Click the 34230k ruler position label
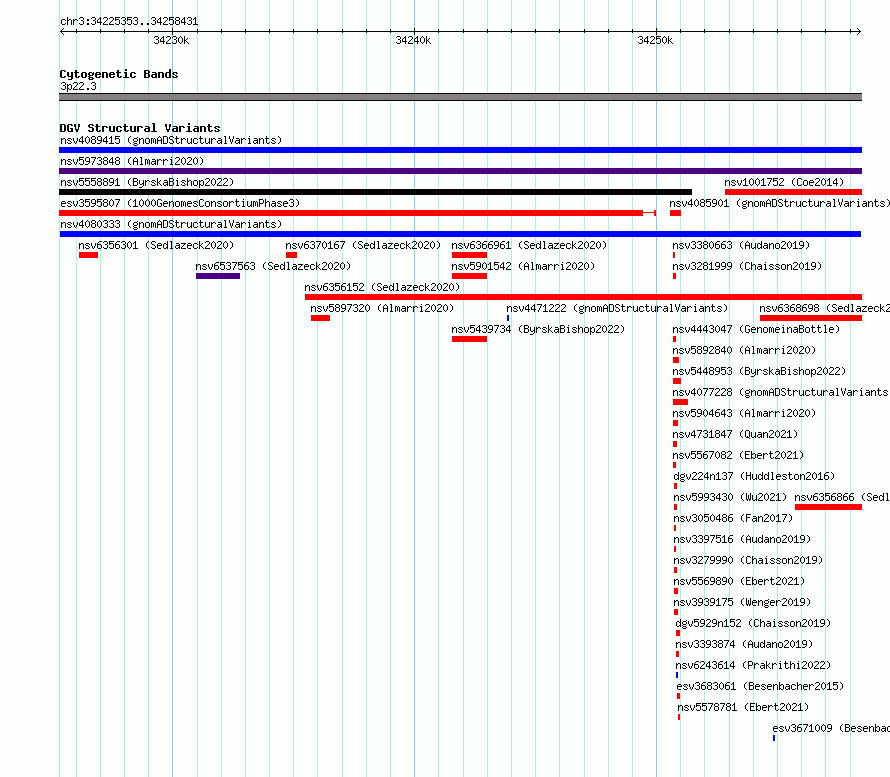 171,40
